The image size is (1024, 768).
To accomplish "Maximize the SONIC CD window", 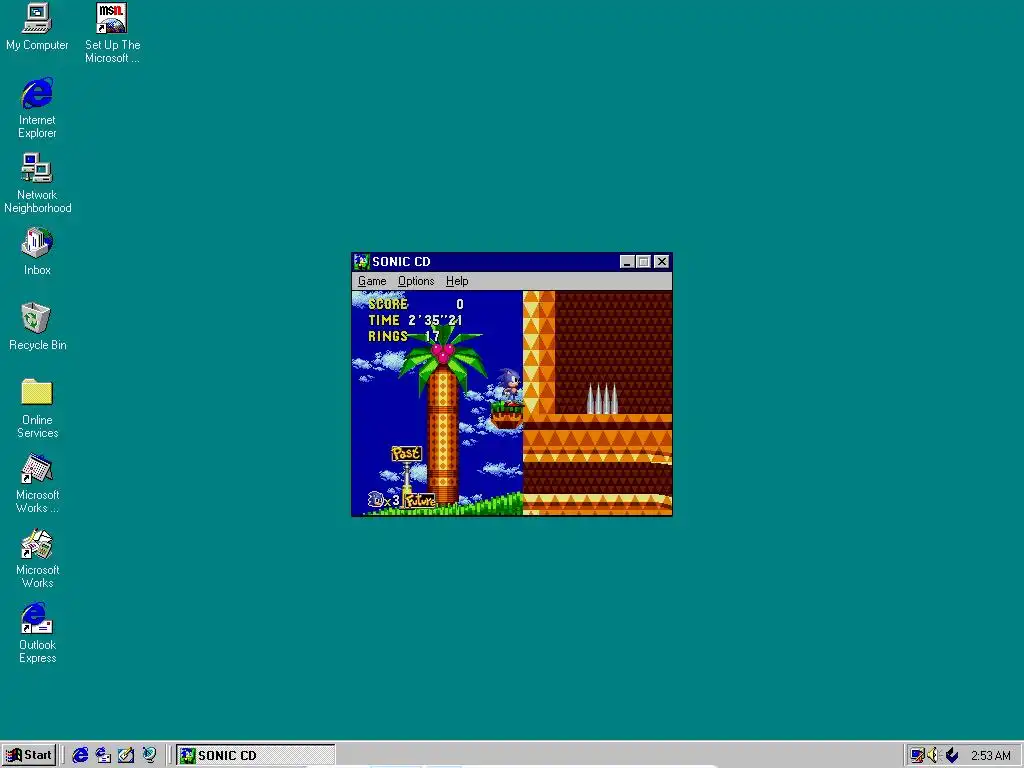I will point(643,262).
